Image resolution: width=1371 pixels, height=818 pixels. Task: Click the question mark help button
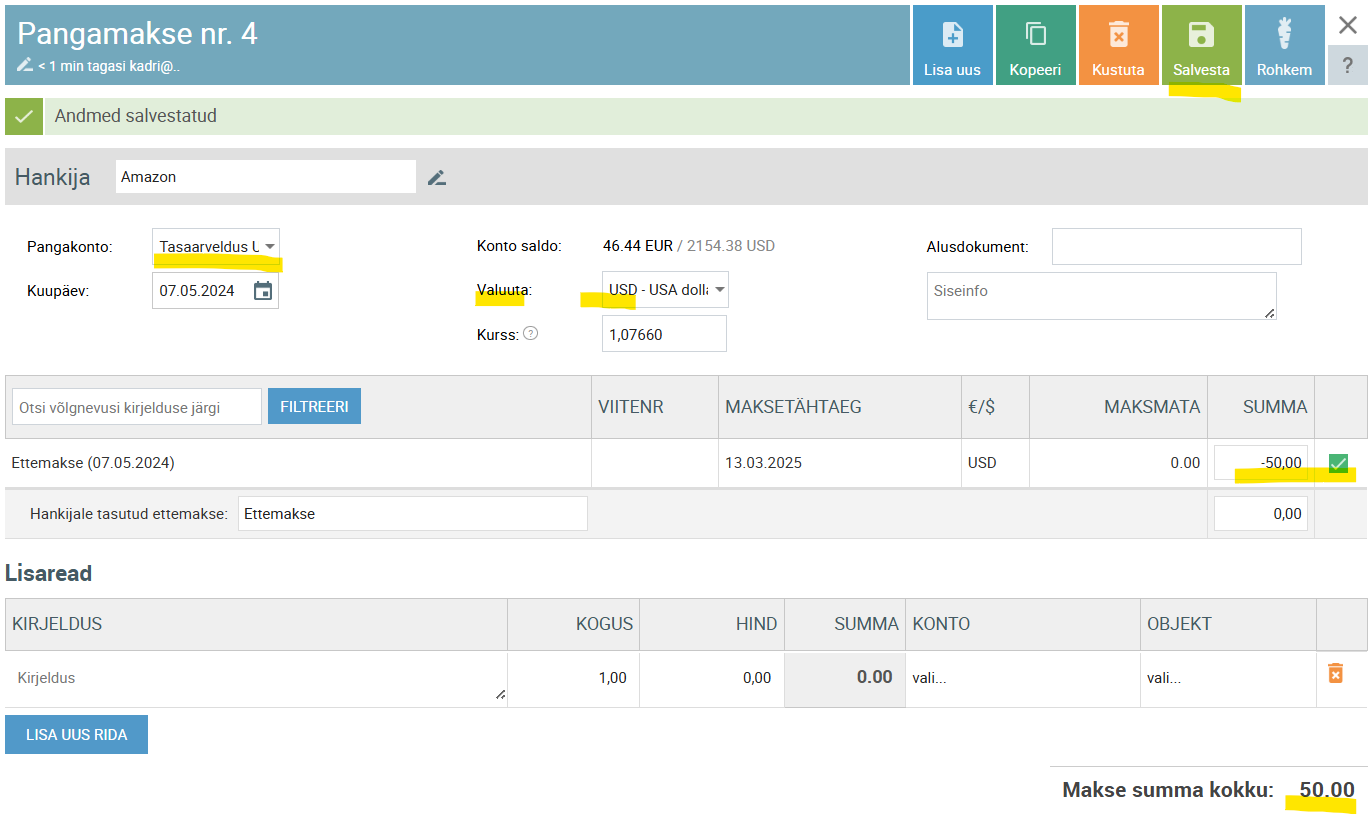pos(1347,65)
